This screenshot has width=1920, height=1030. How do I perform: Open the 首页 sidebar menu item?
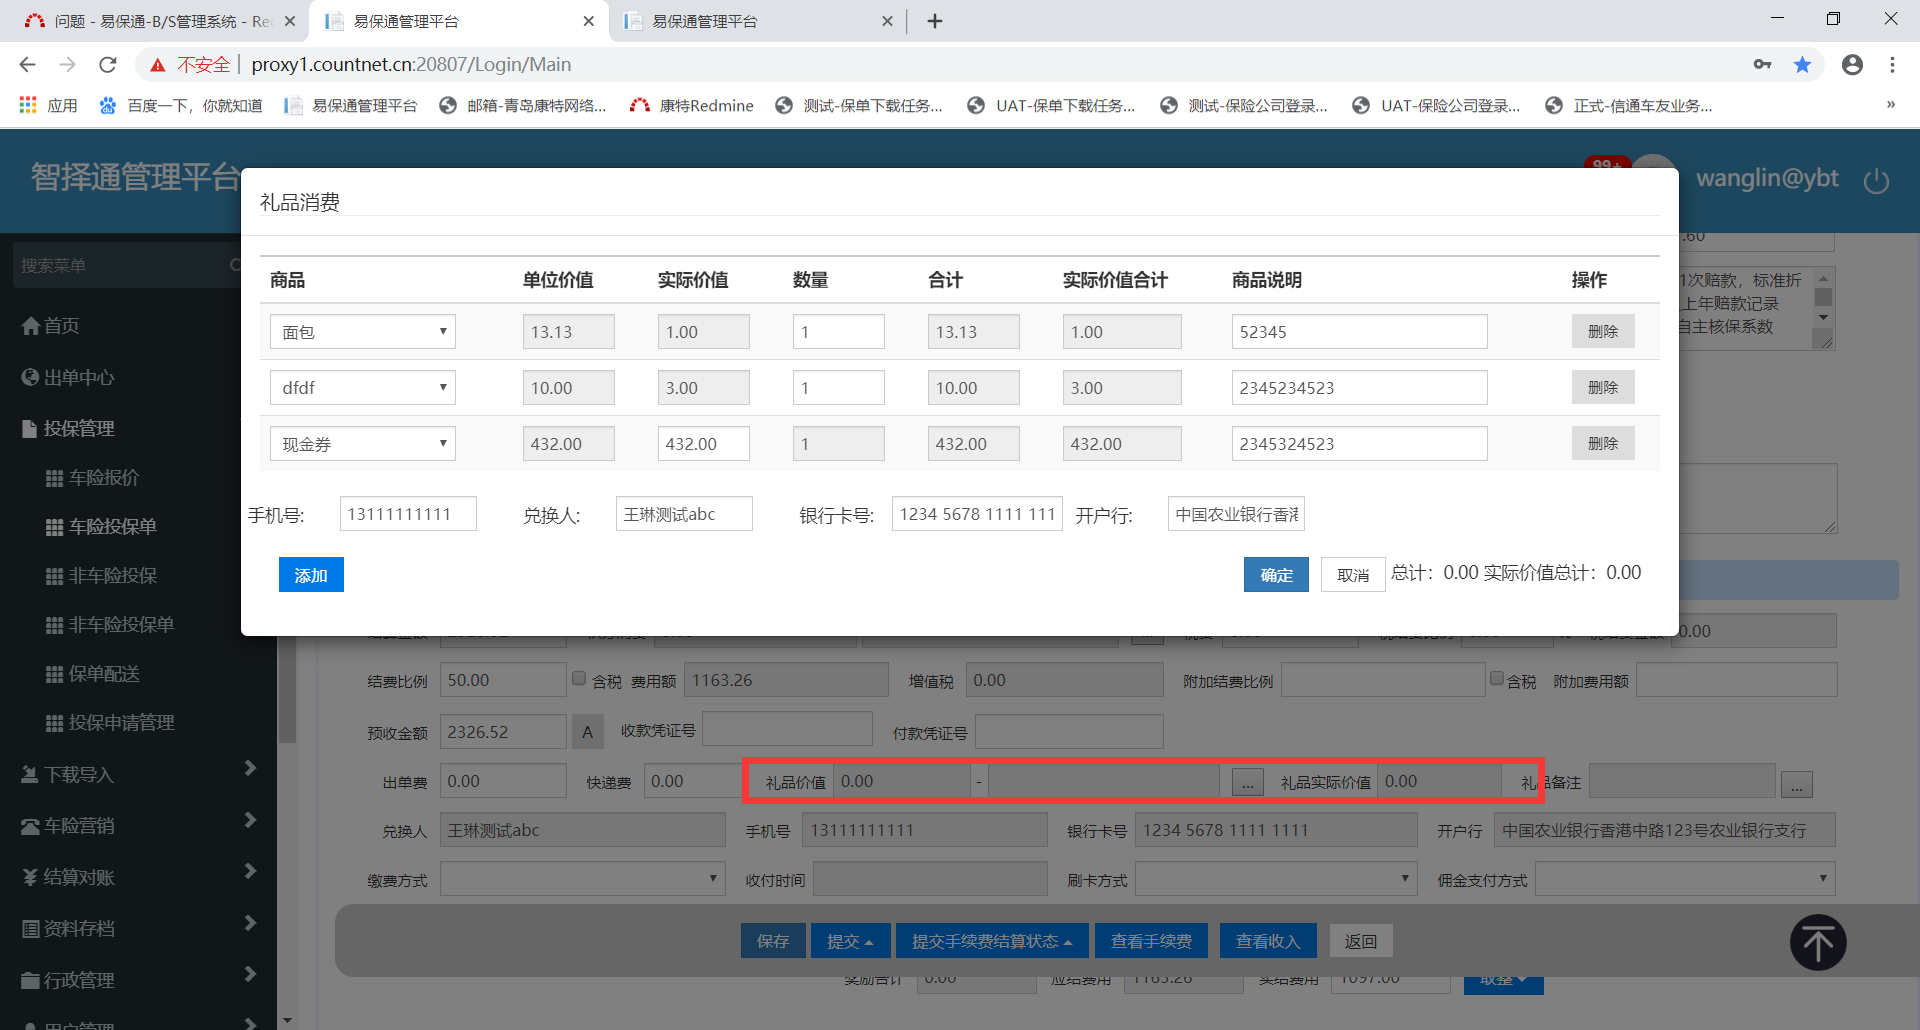click(x=61, y=326)
